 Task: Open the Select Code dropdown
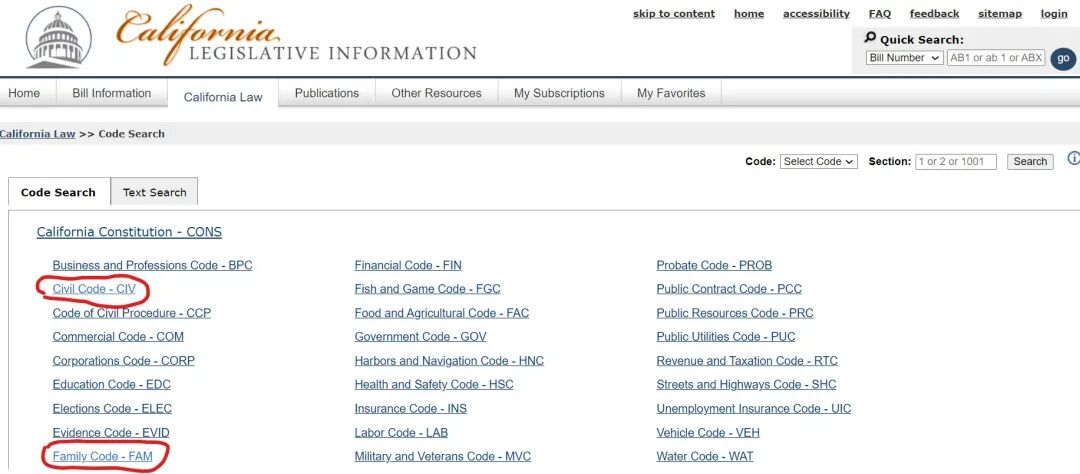[x=819, y=161]
